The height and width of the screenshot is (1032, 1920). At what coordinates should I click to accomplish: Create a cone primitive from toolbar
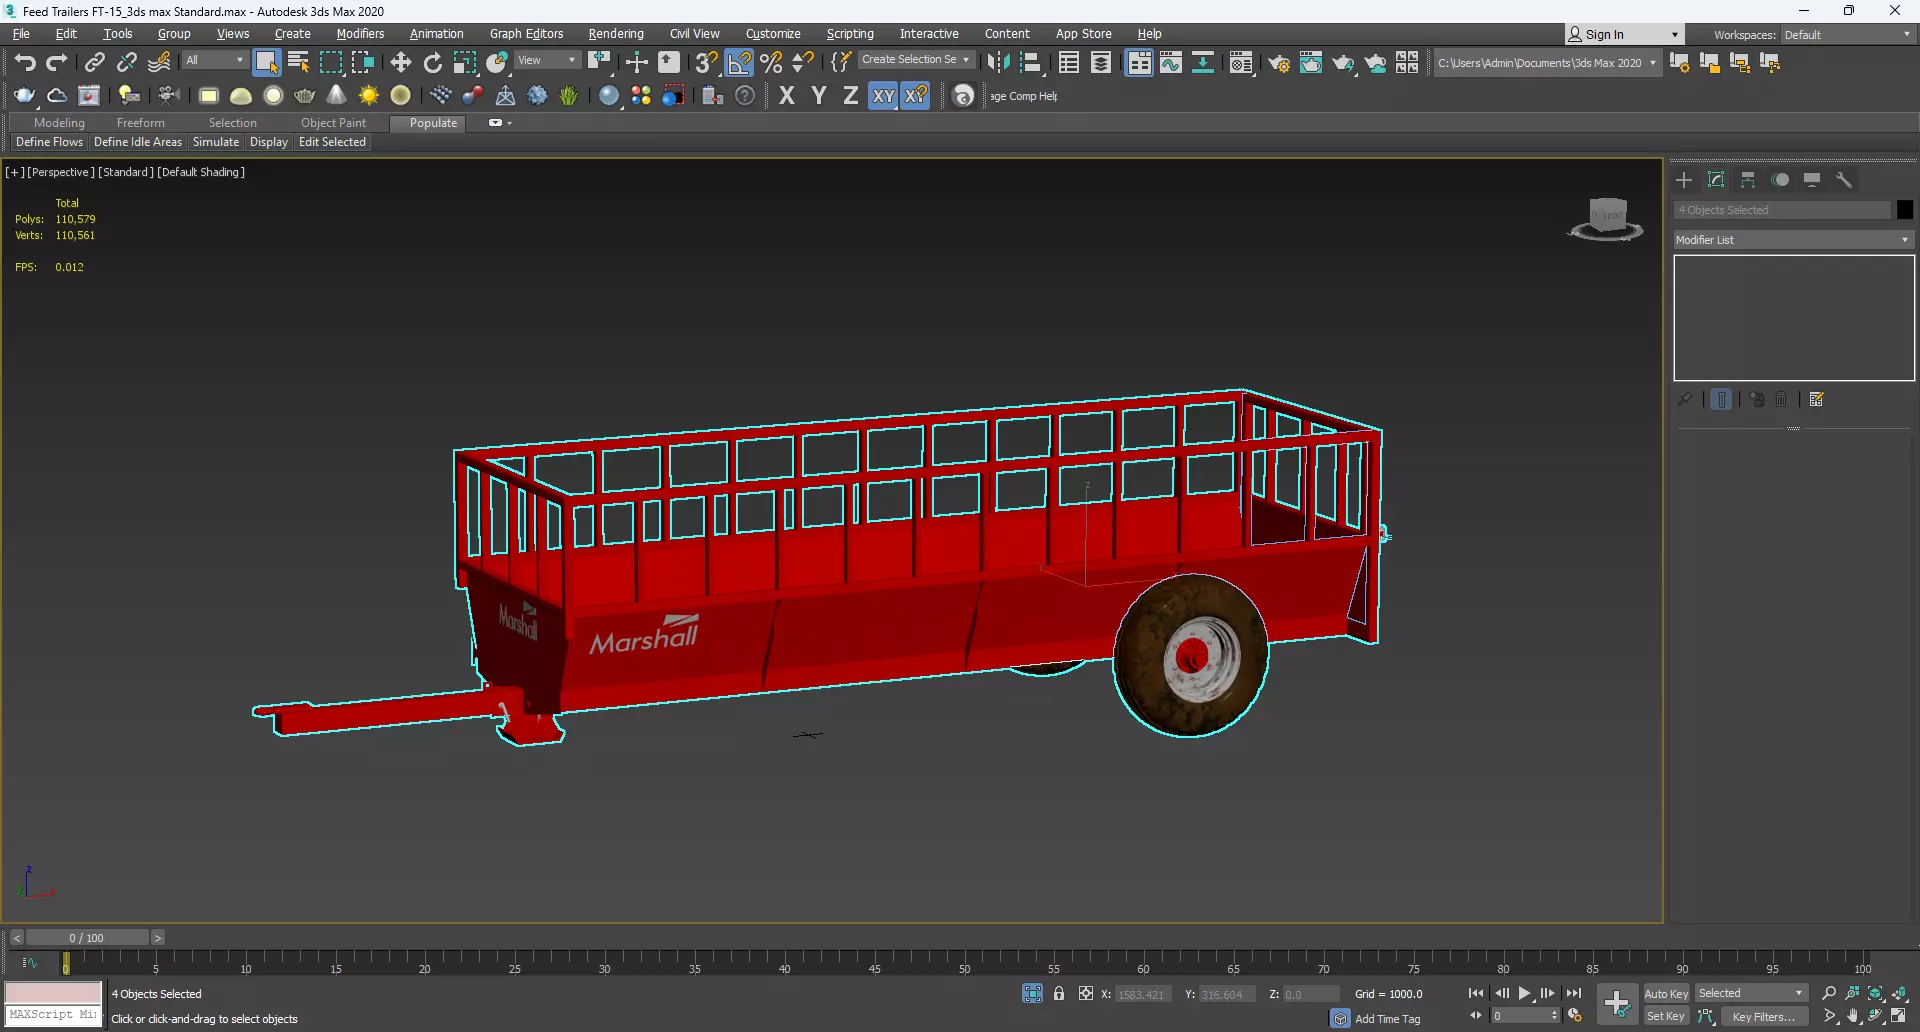click(337, 96)
